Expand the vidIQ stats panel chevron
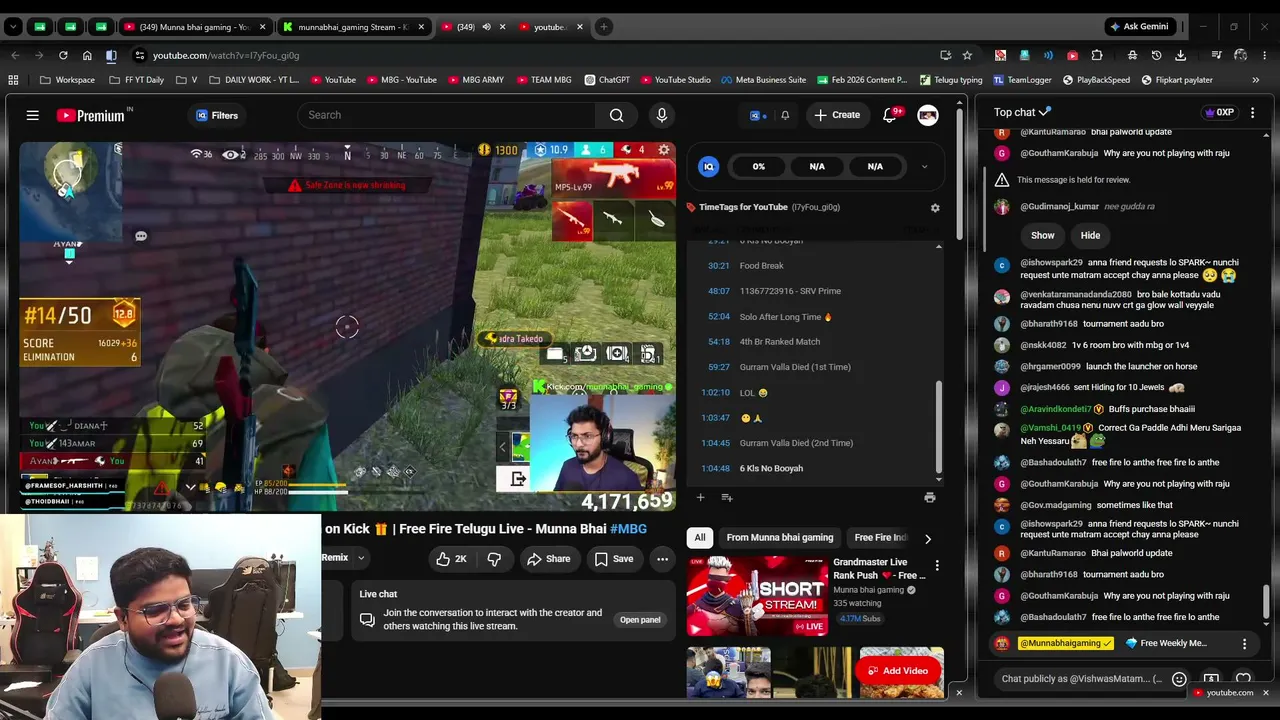 coord(924,167)
